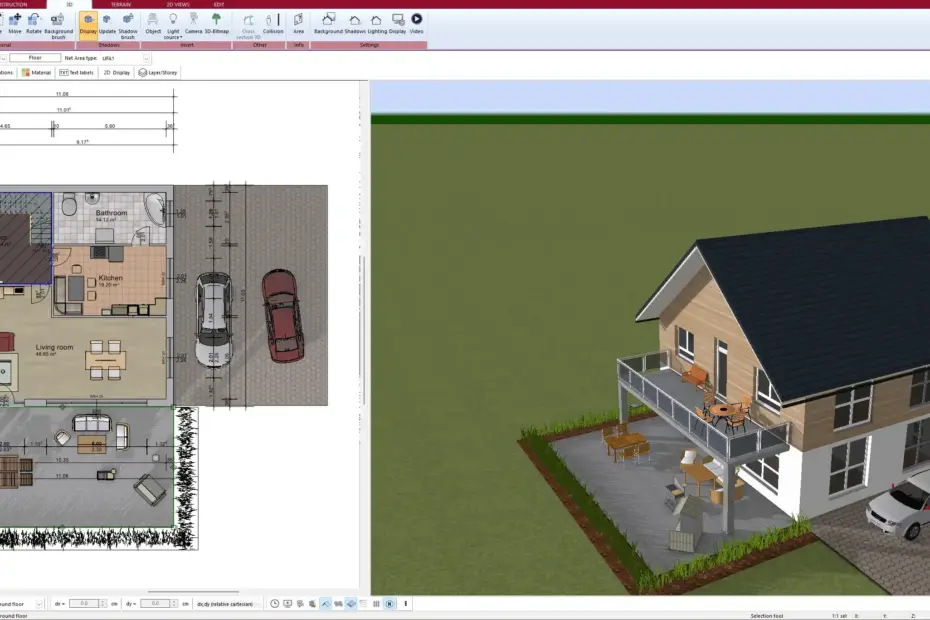Click the Shadow brush tool
Image resolution: width=930 pixels, height=620 pixels.
[x=128, y=24]
